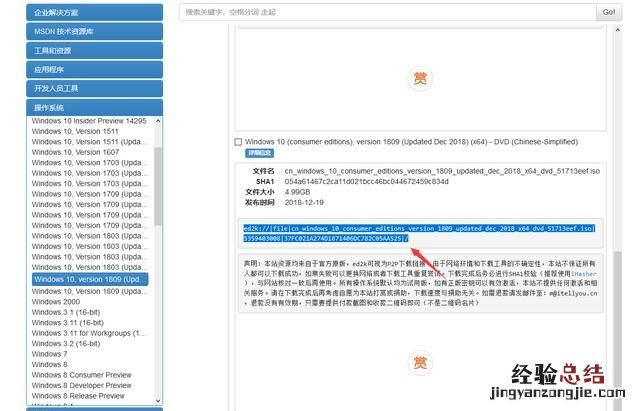This screenshot has height=411, width=640.
Task: Click the main content scrollbar thumb
Action: coord(618,331)
